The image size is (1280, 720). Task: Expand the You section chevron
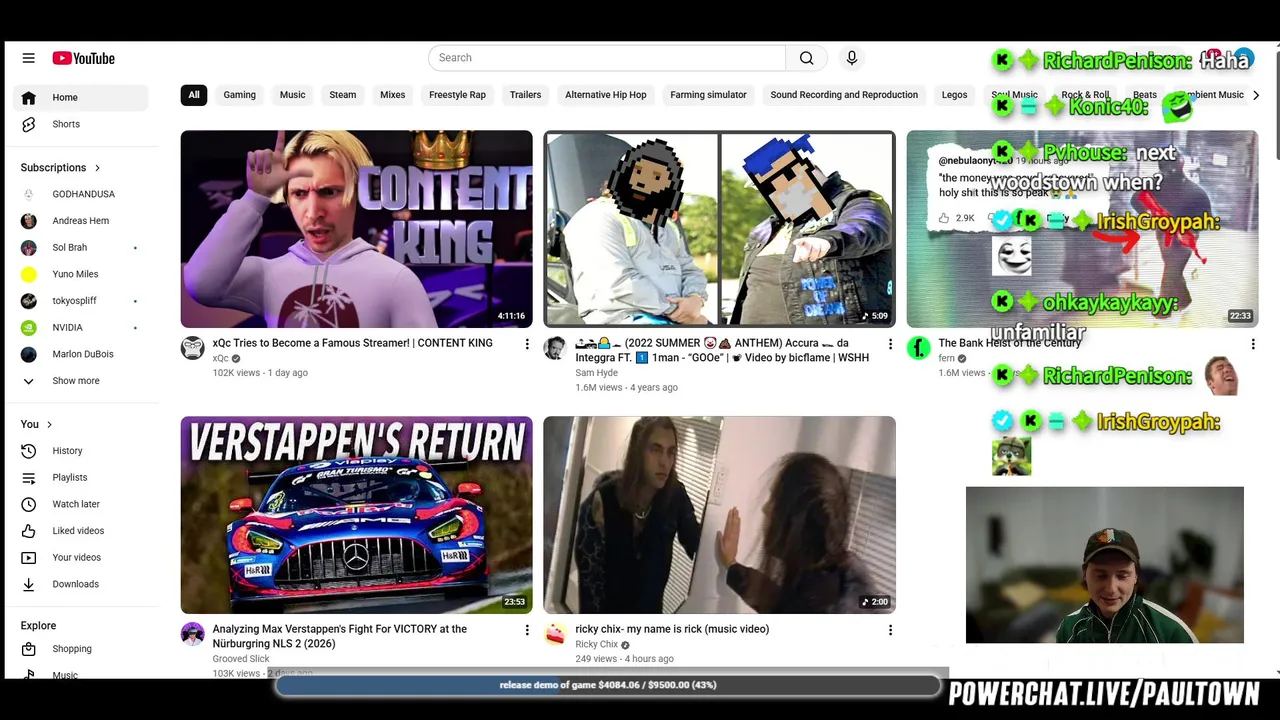(49, 424)
